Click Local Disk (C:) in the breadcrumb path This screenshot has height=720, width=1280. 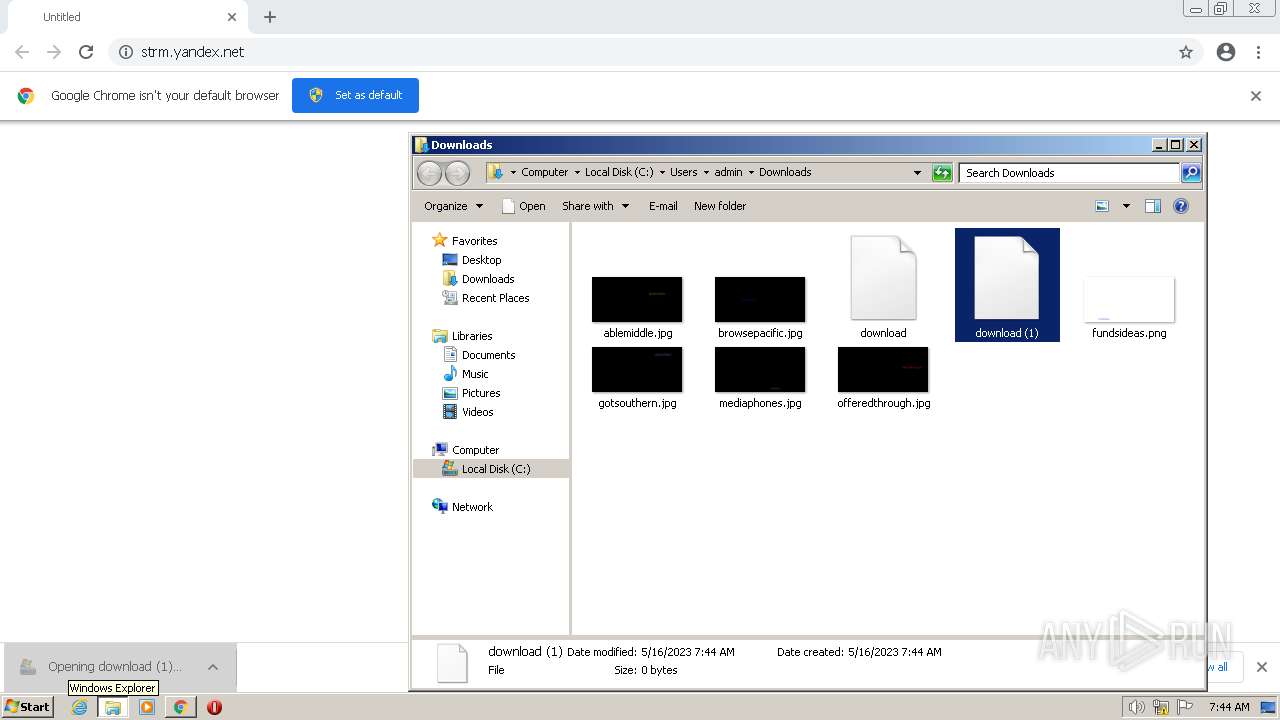[619, 172]
